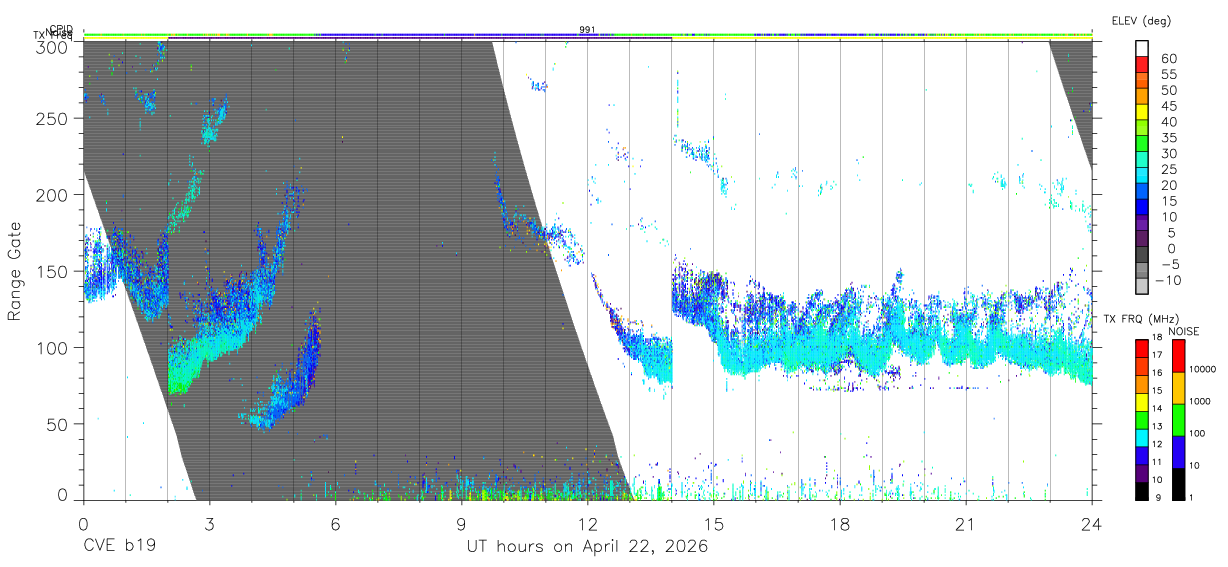Image resolution: width=1228 pixels, height=567 pixels.
Task: Select the green ELEV swatch between 30 and 35
Action: [x=1143, y=145]
